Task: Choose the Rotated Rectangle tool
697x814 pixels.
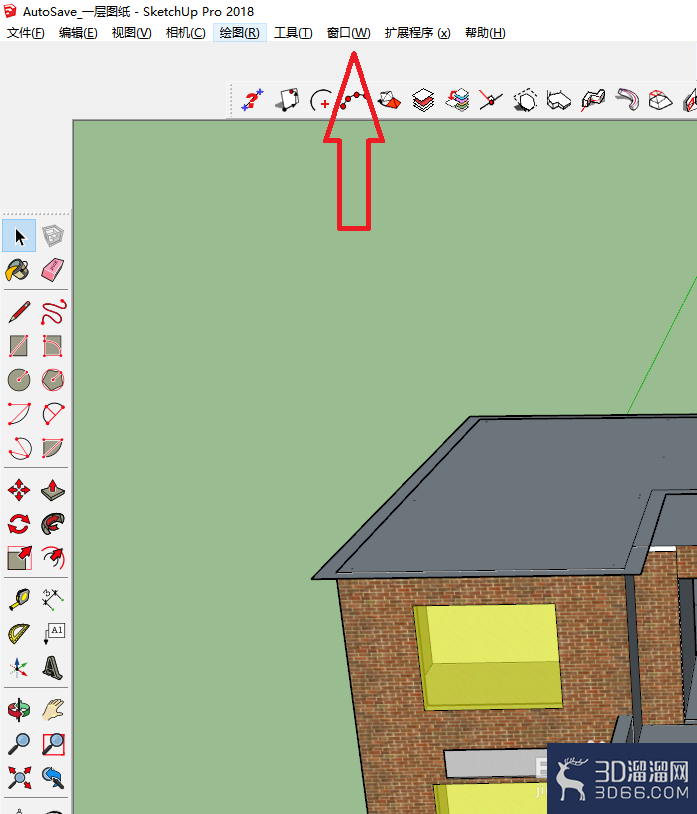Action: point(52,346)
